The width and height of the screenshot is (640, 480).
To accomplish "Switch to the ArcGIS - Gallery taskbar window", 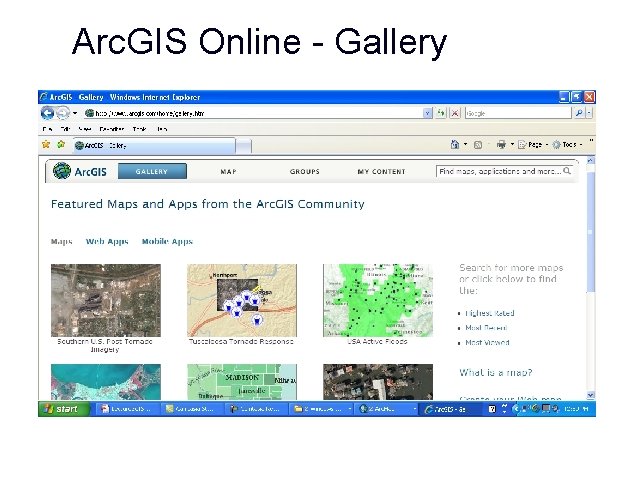I will [449, 409].
